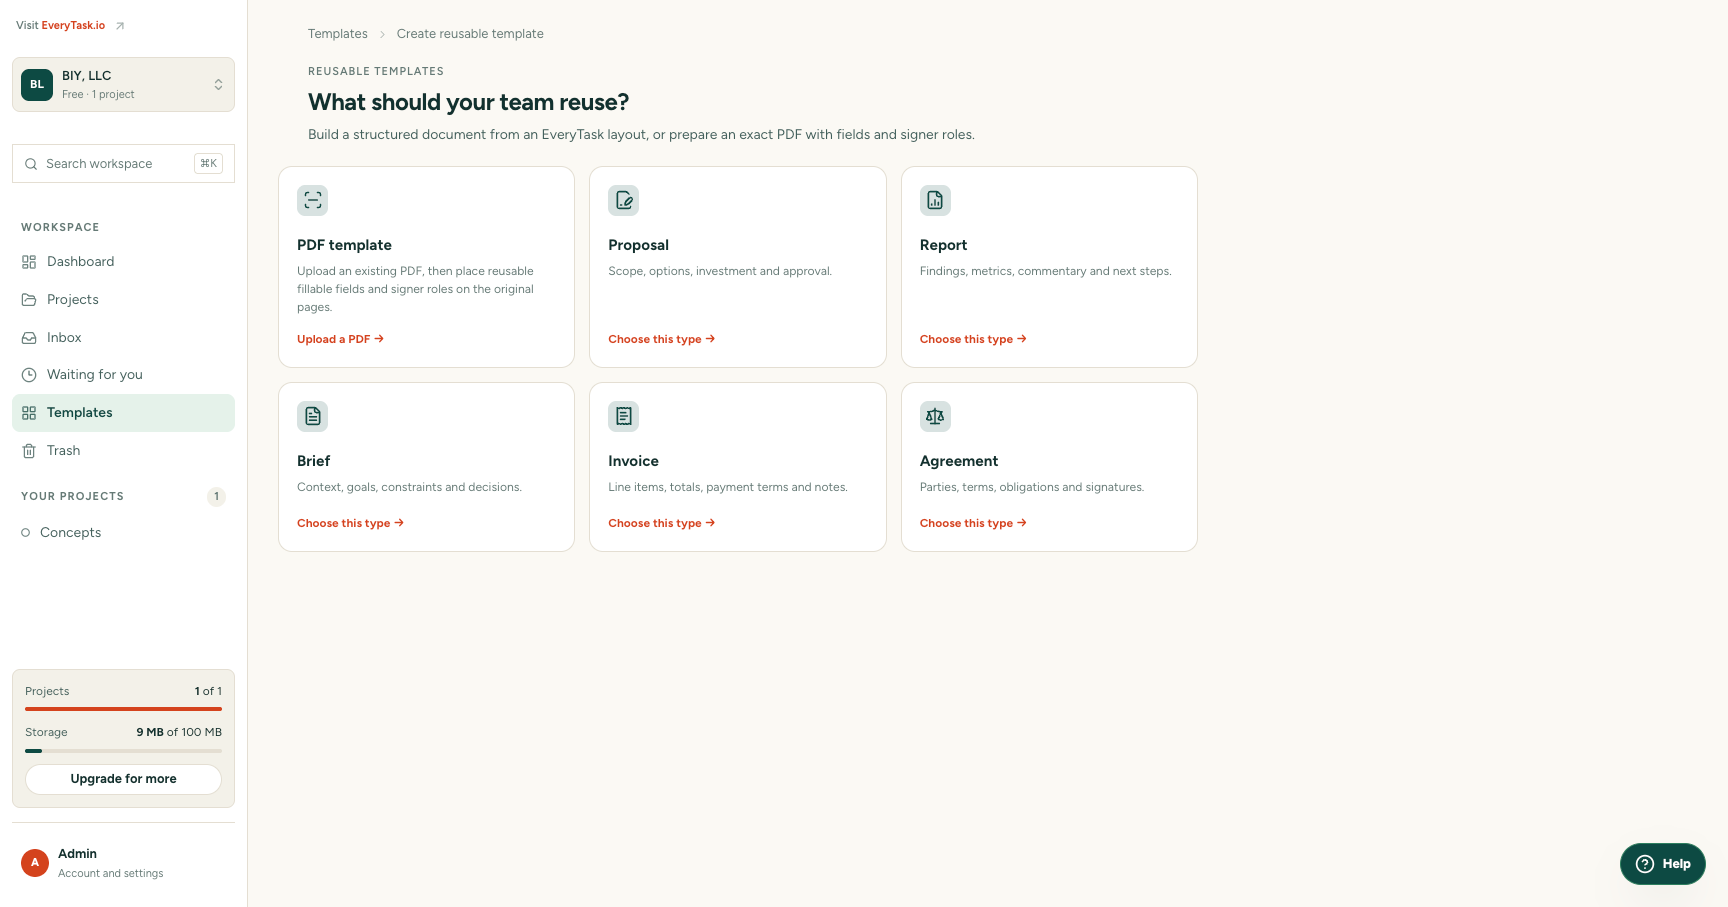Viewport: 1728px width, 907px height.
Task: Click the PDF template scan icon
Action: point(312,200)
